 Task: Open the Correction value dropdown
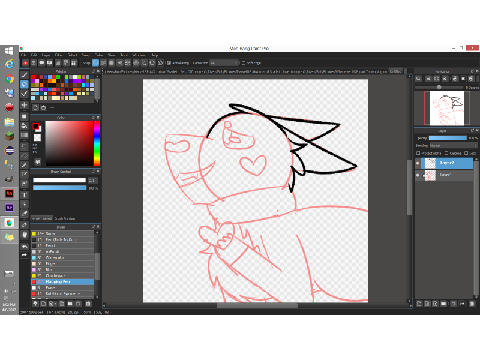pos(224,63)
